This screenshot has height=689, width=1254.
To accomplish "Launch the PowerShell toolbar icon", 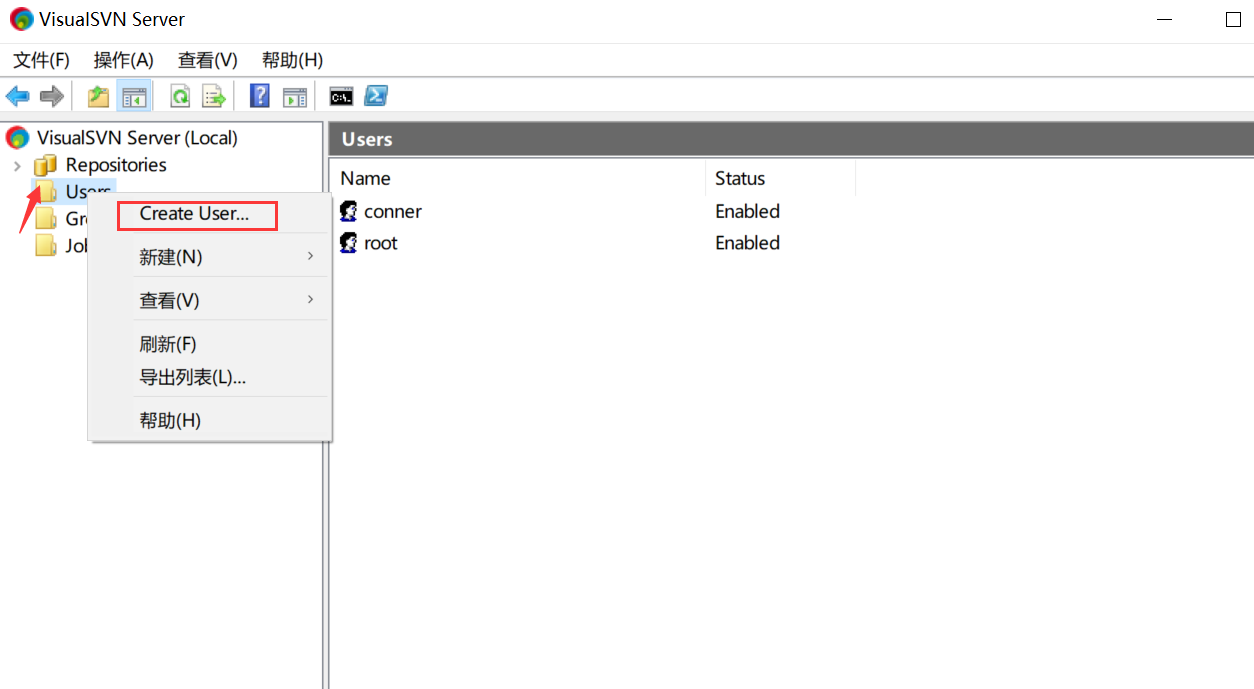I will coord(376,96).
